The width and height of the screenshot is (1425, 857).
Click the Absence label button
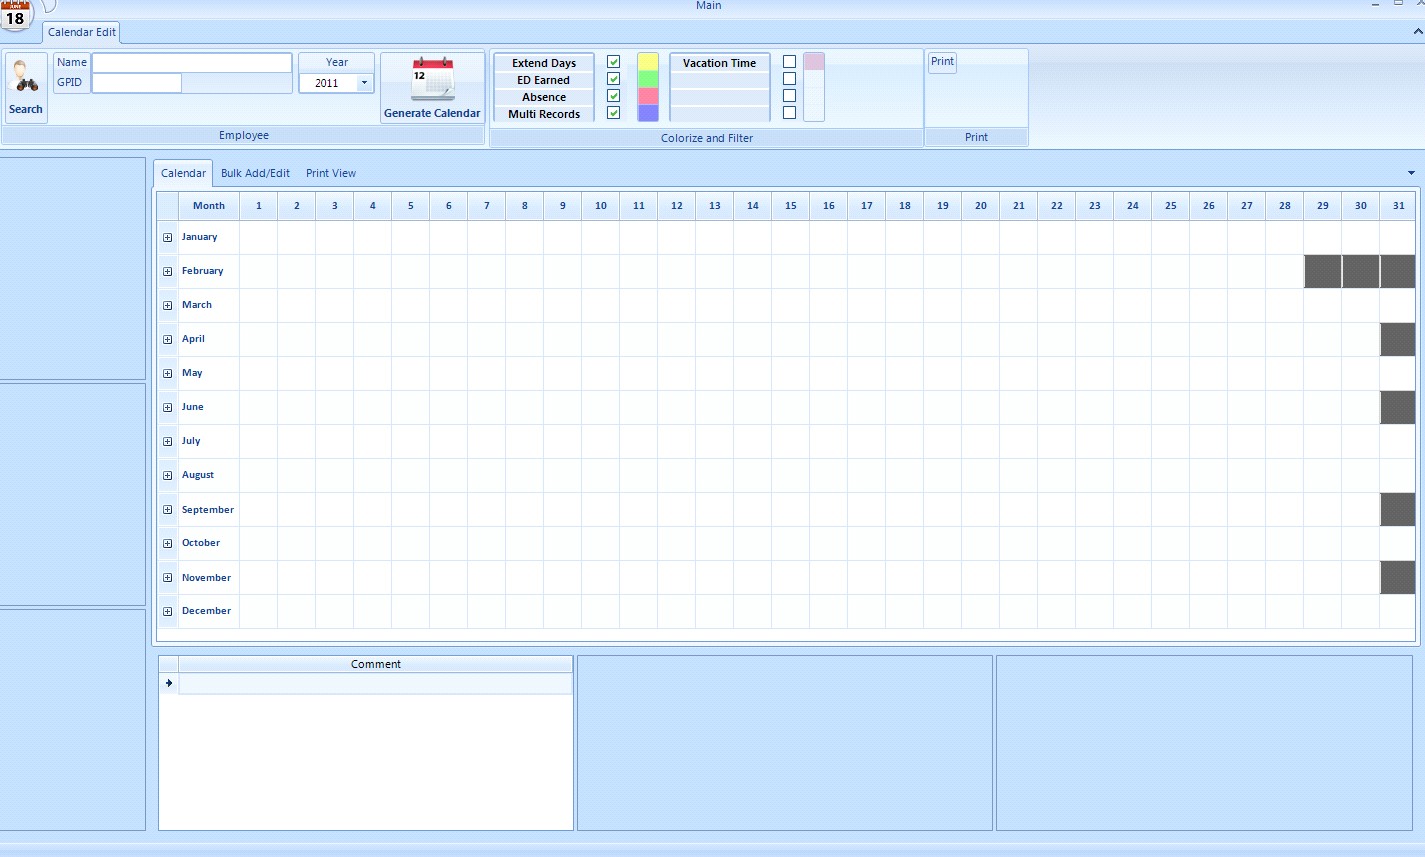(544, 97)
